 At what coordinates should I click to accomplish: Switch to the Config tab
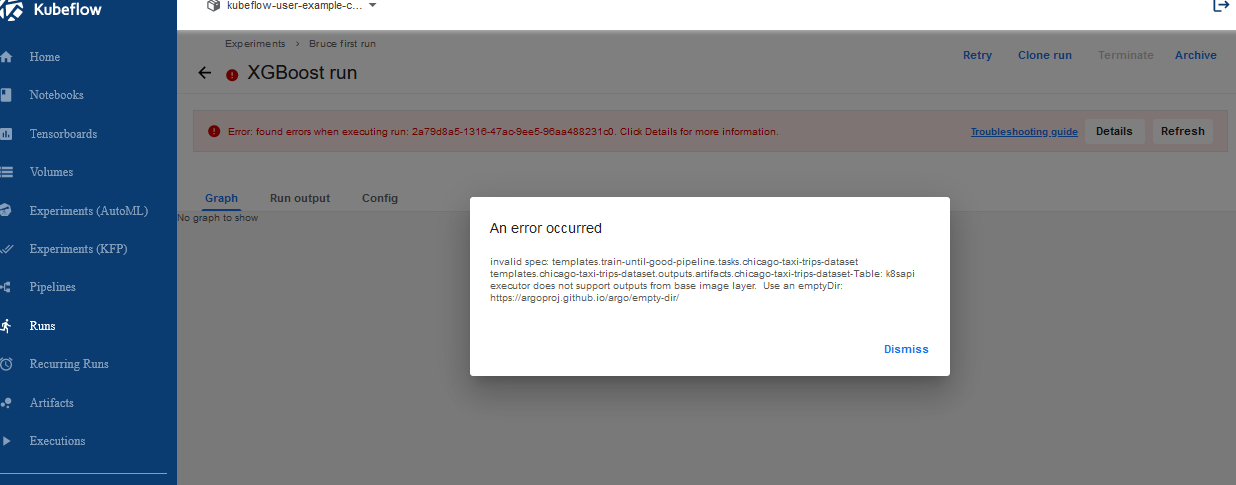coord(380,198)
